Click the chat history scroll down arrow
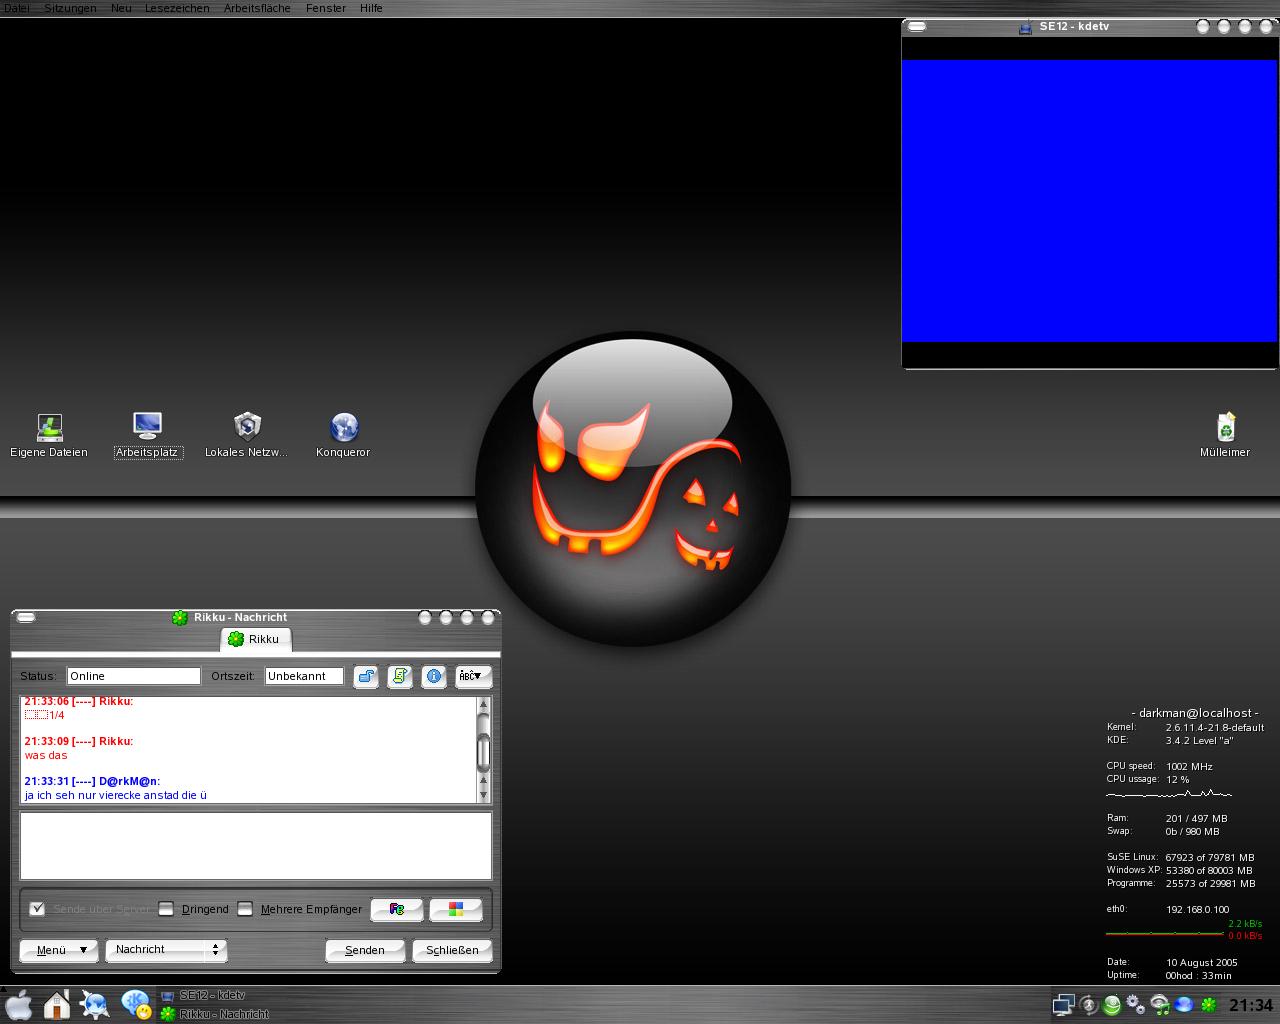 [483, 795]
